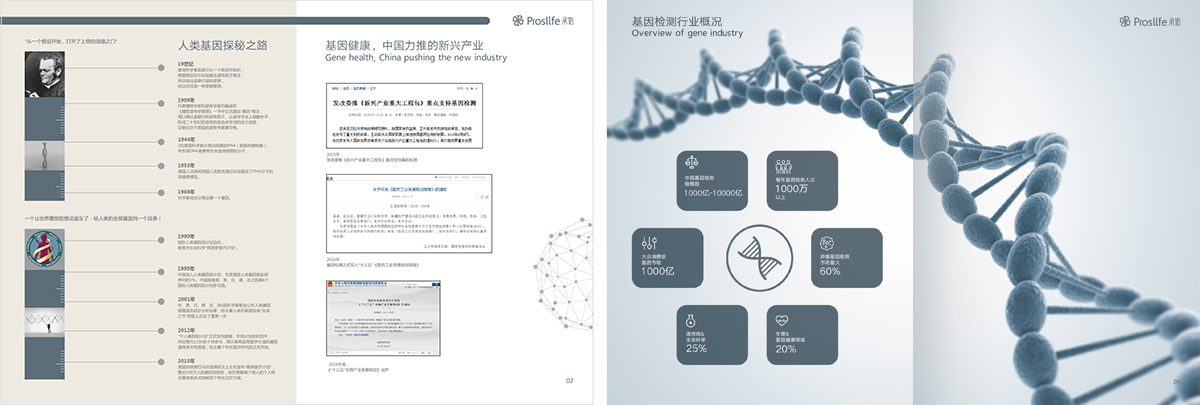Click the balance scale icon
The height and width of the screenshot is (405, 1200).
coord(691,162)
